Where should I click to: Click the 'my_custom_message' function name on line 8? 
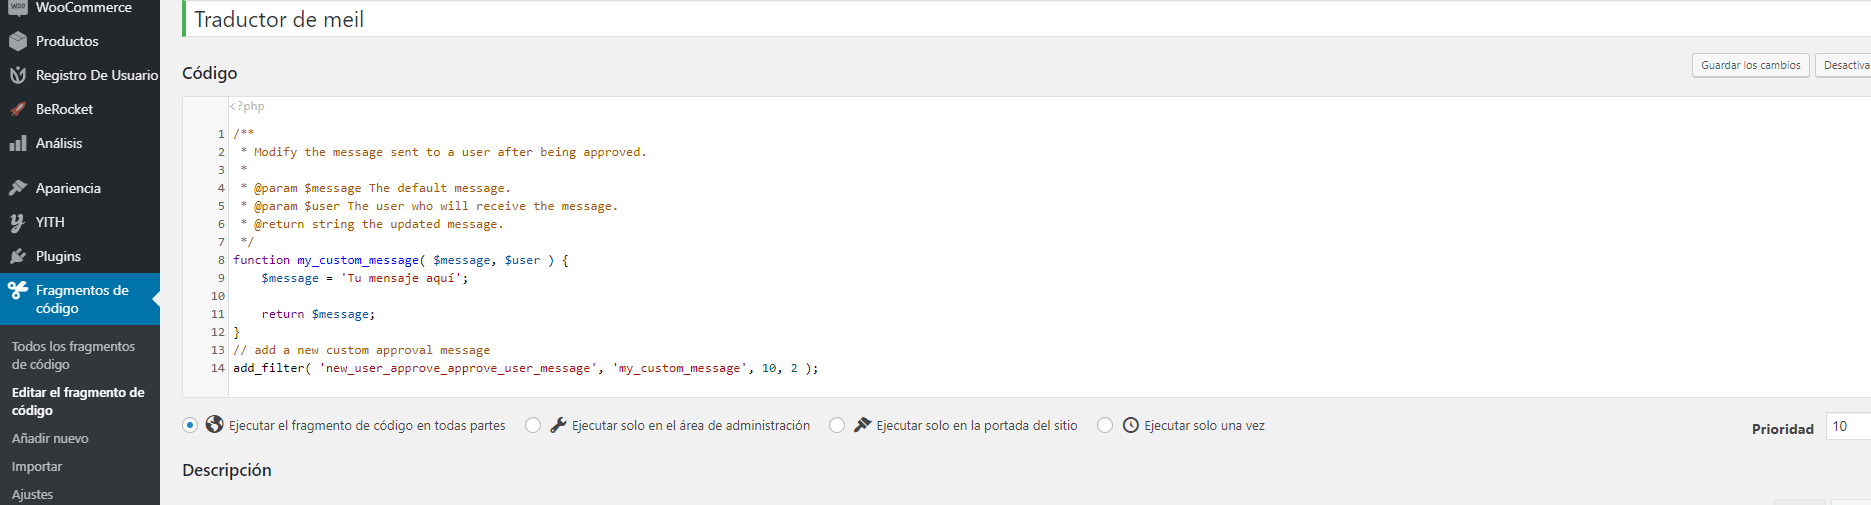[358, 260]
